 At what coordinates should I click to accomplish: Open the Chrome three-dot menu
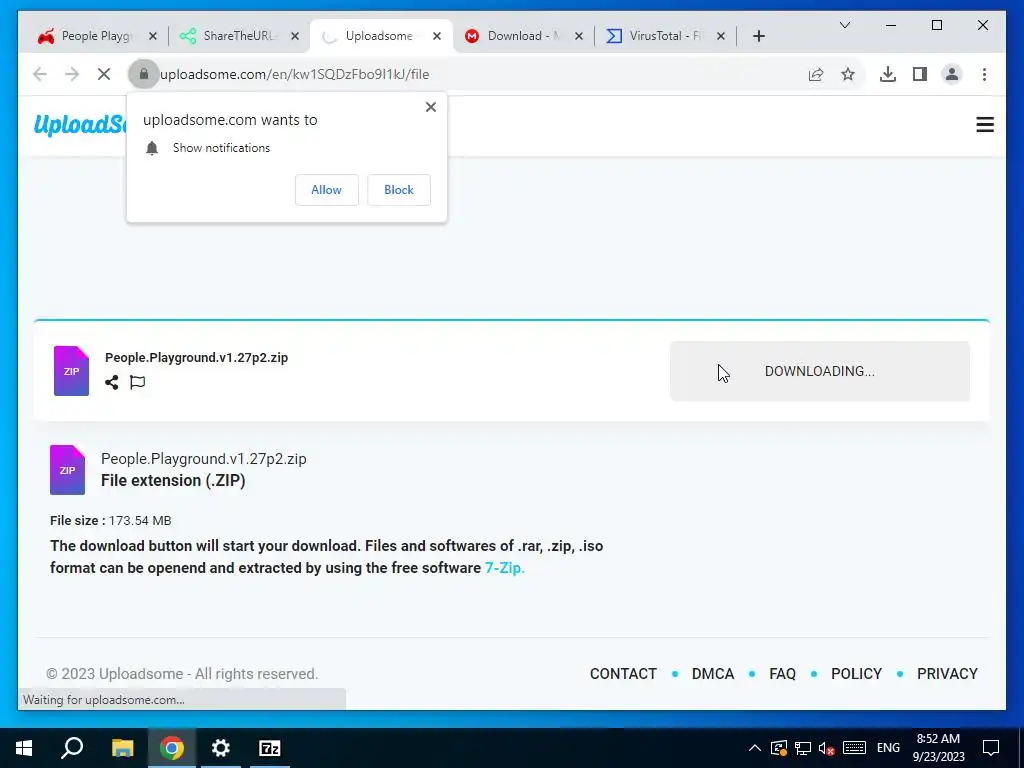pyautogui.click(x=984, y=74)
